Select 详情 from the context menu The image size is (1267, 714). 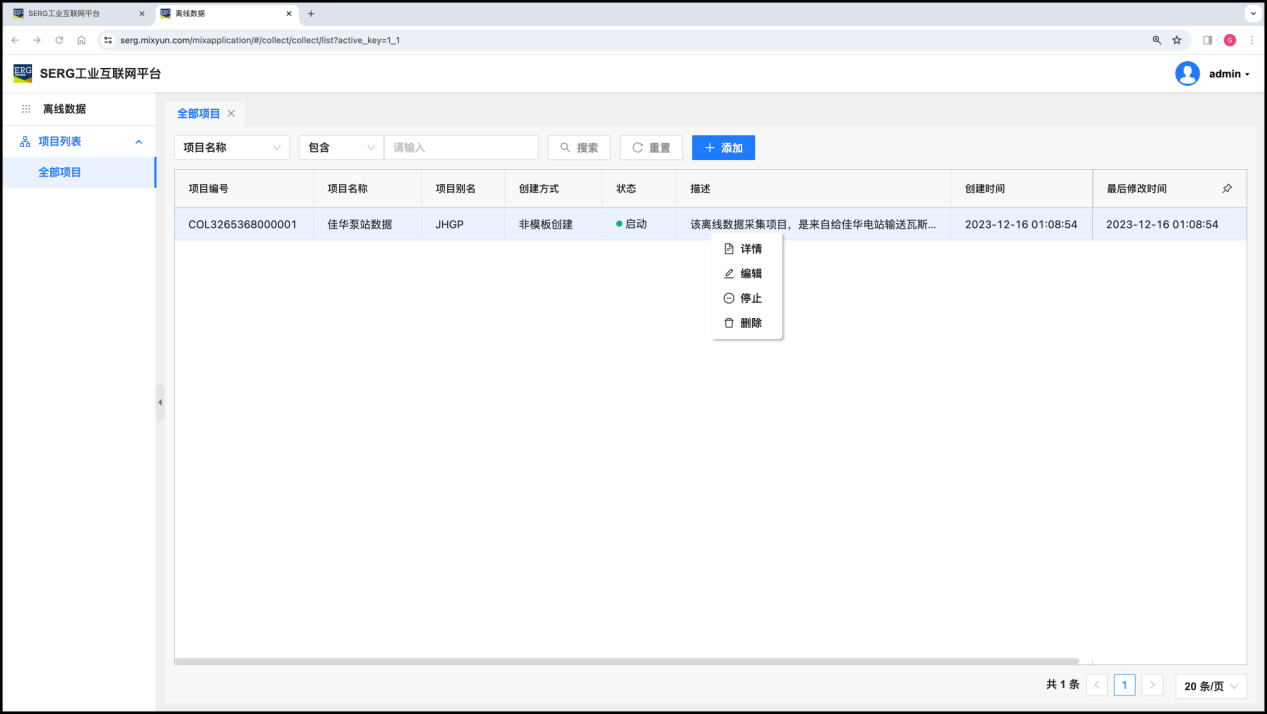(x=750, y=249)
